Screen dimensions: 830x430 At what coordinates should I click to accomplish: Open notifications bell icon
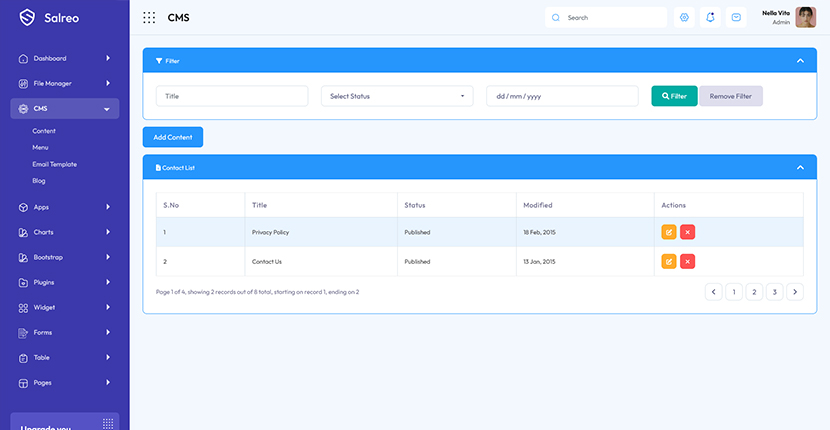(x=710, y=17)
